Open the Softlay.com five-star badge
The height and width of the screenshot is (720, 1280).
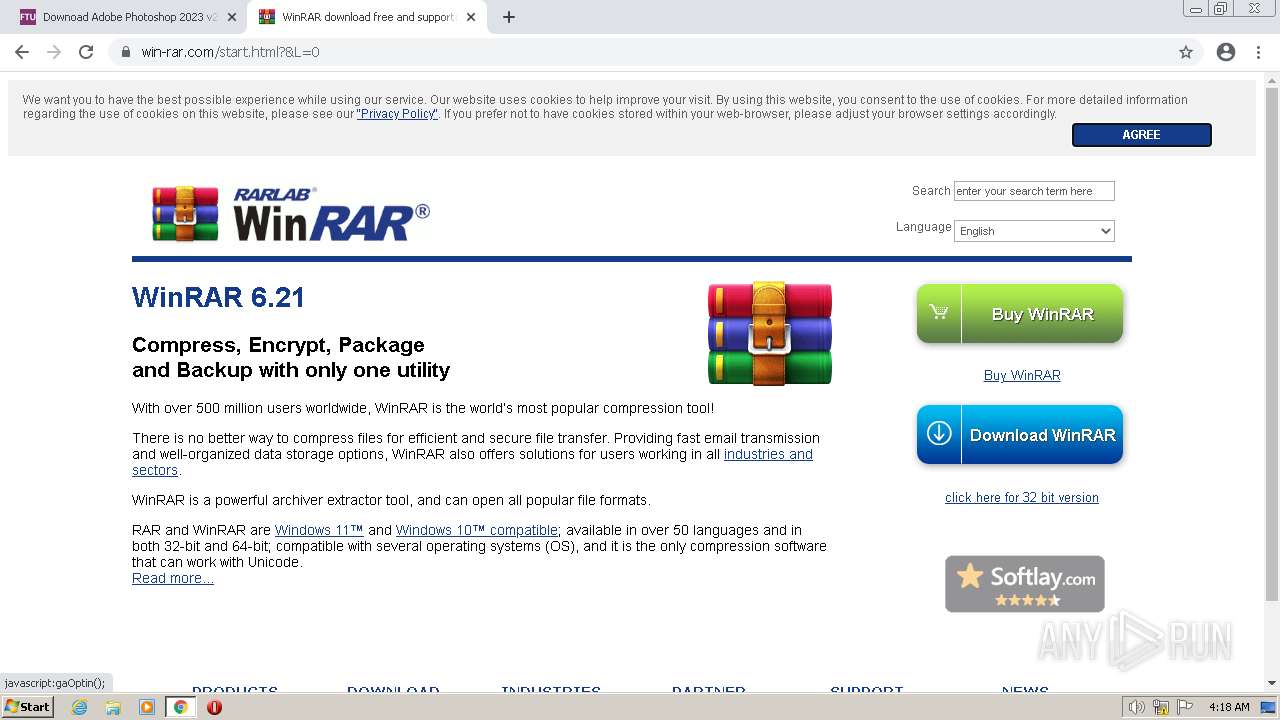click(1025, 584)
